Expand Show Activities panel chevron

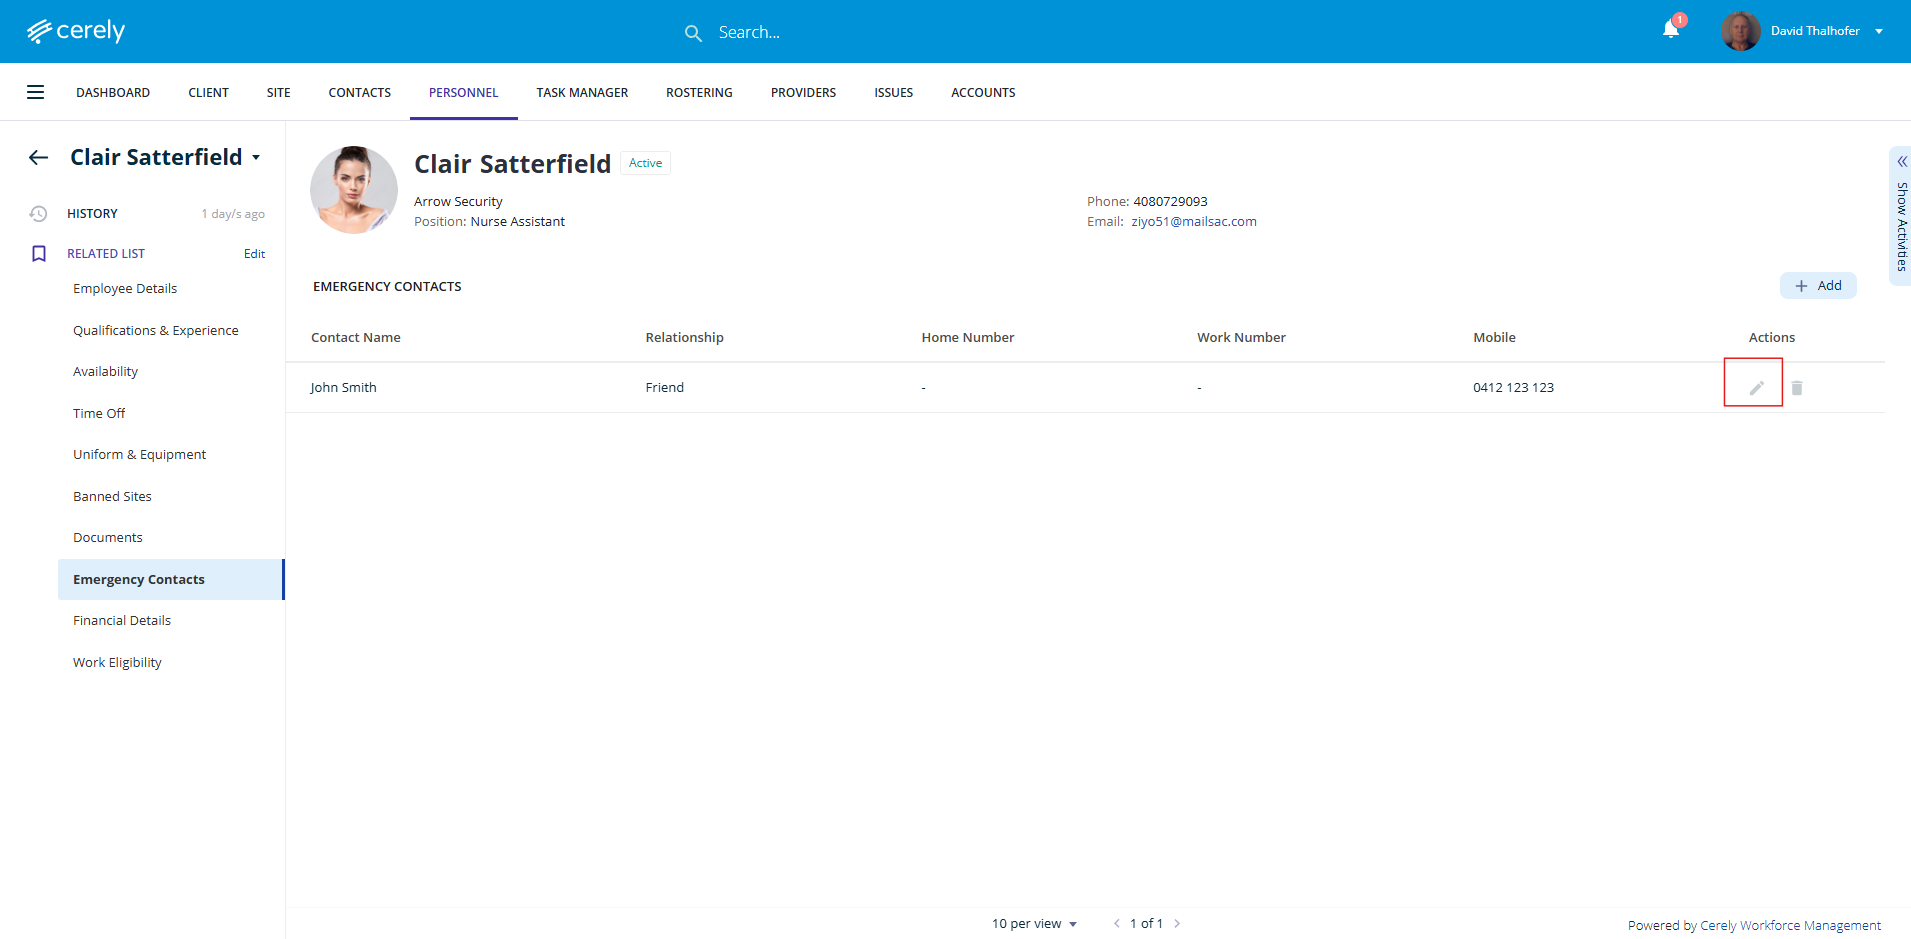pos(1901,162)
